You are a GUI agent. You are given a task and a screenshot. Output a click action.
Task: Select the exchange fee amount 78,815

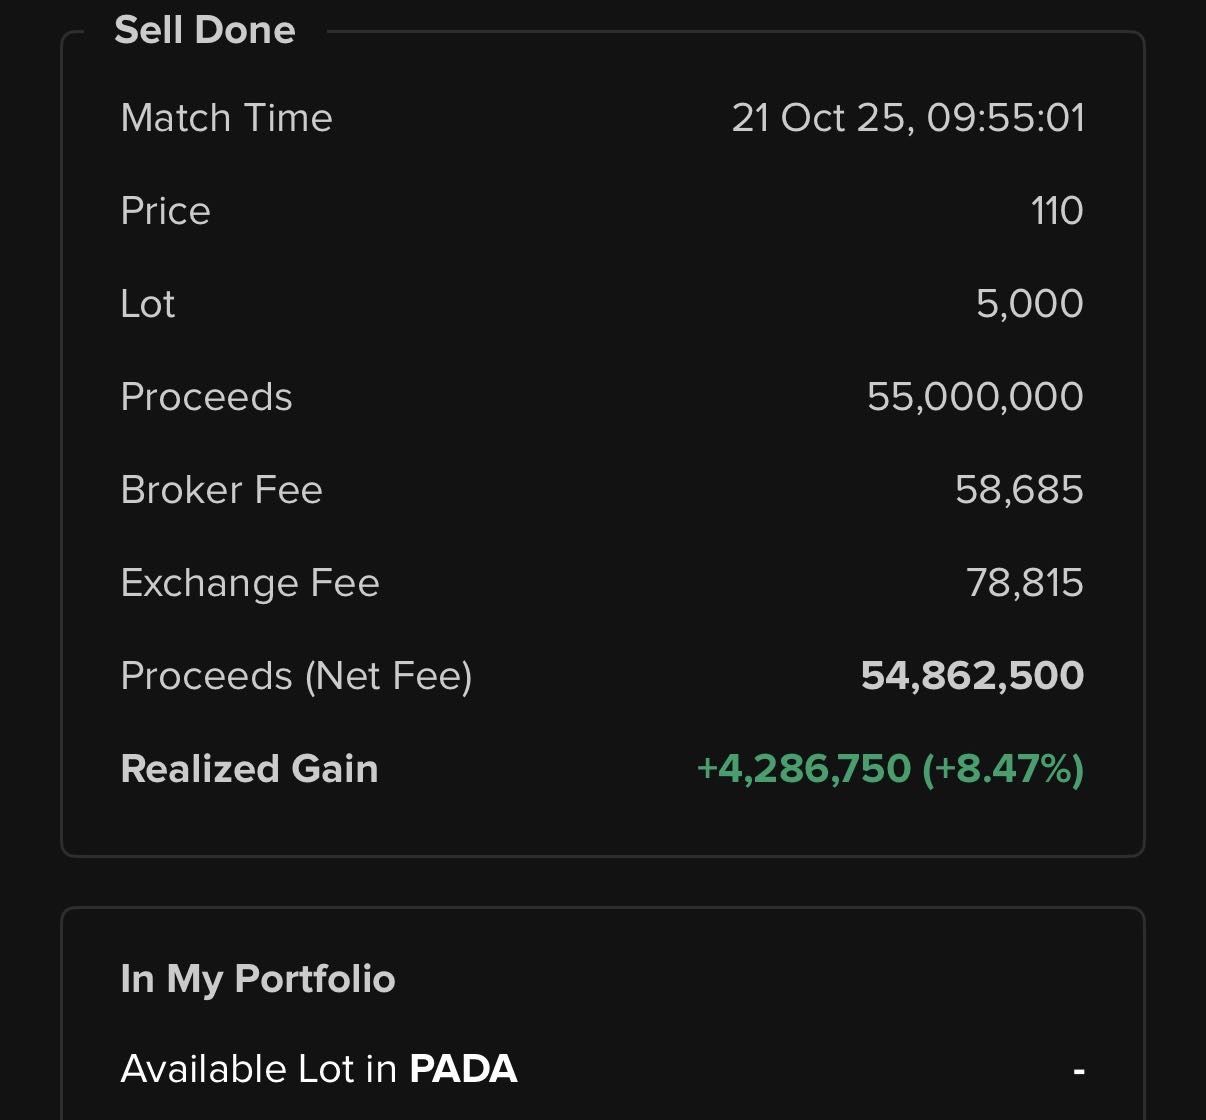(x=1024, y=583)
